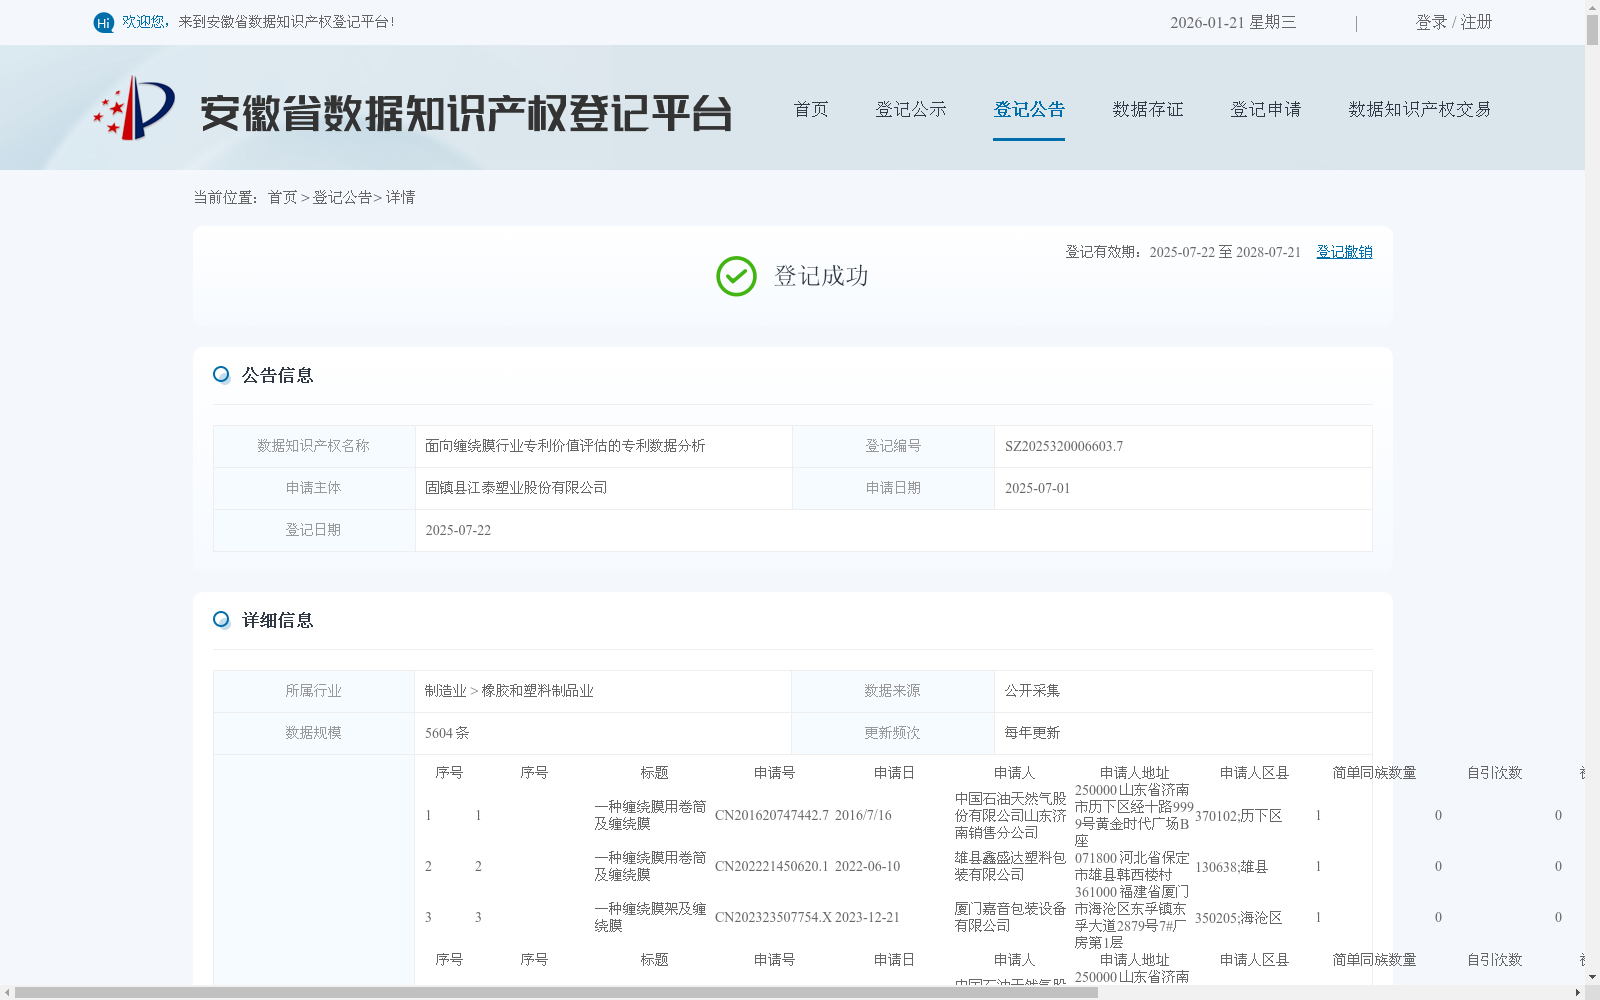Click application number CN202323507754.X
Image resolution: width=1600 pixels, height=1000 pixels.
(x=773, y=917)
